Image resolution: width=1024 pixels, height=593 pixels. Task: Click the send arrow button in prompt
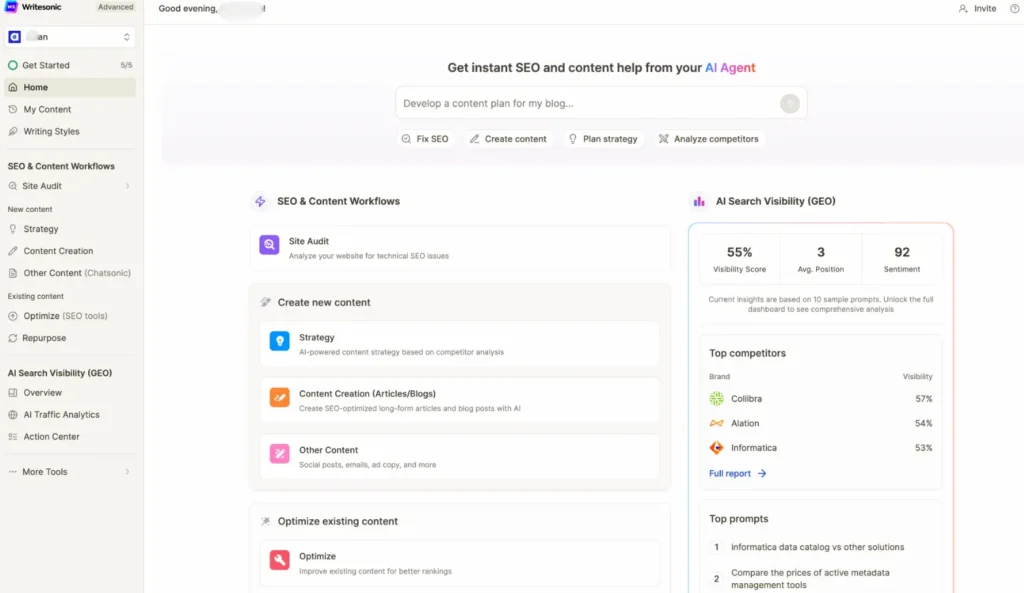(790, 103)
